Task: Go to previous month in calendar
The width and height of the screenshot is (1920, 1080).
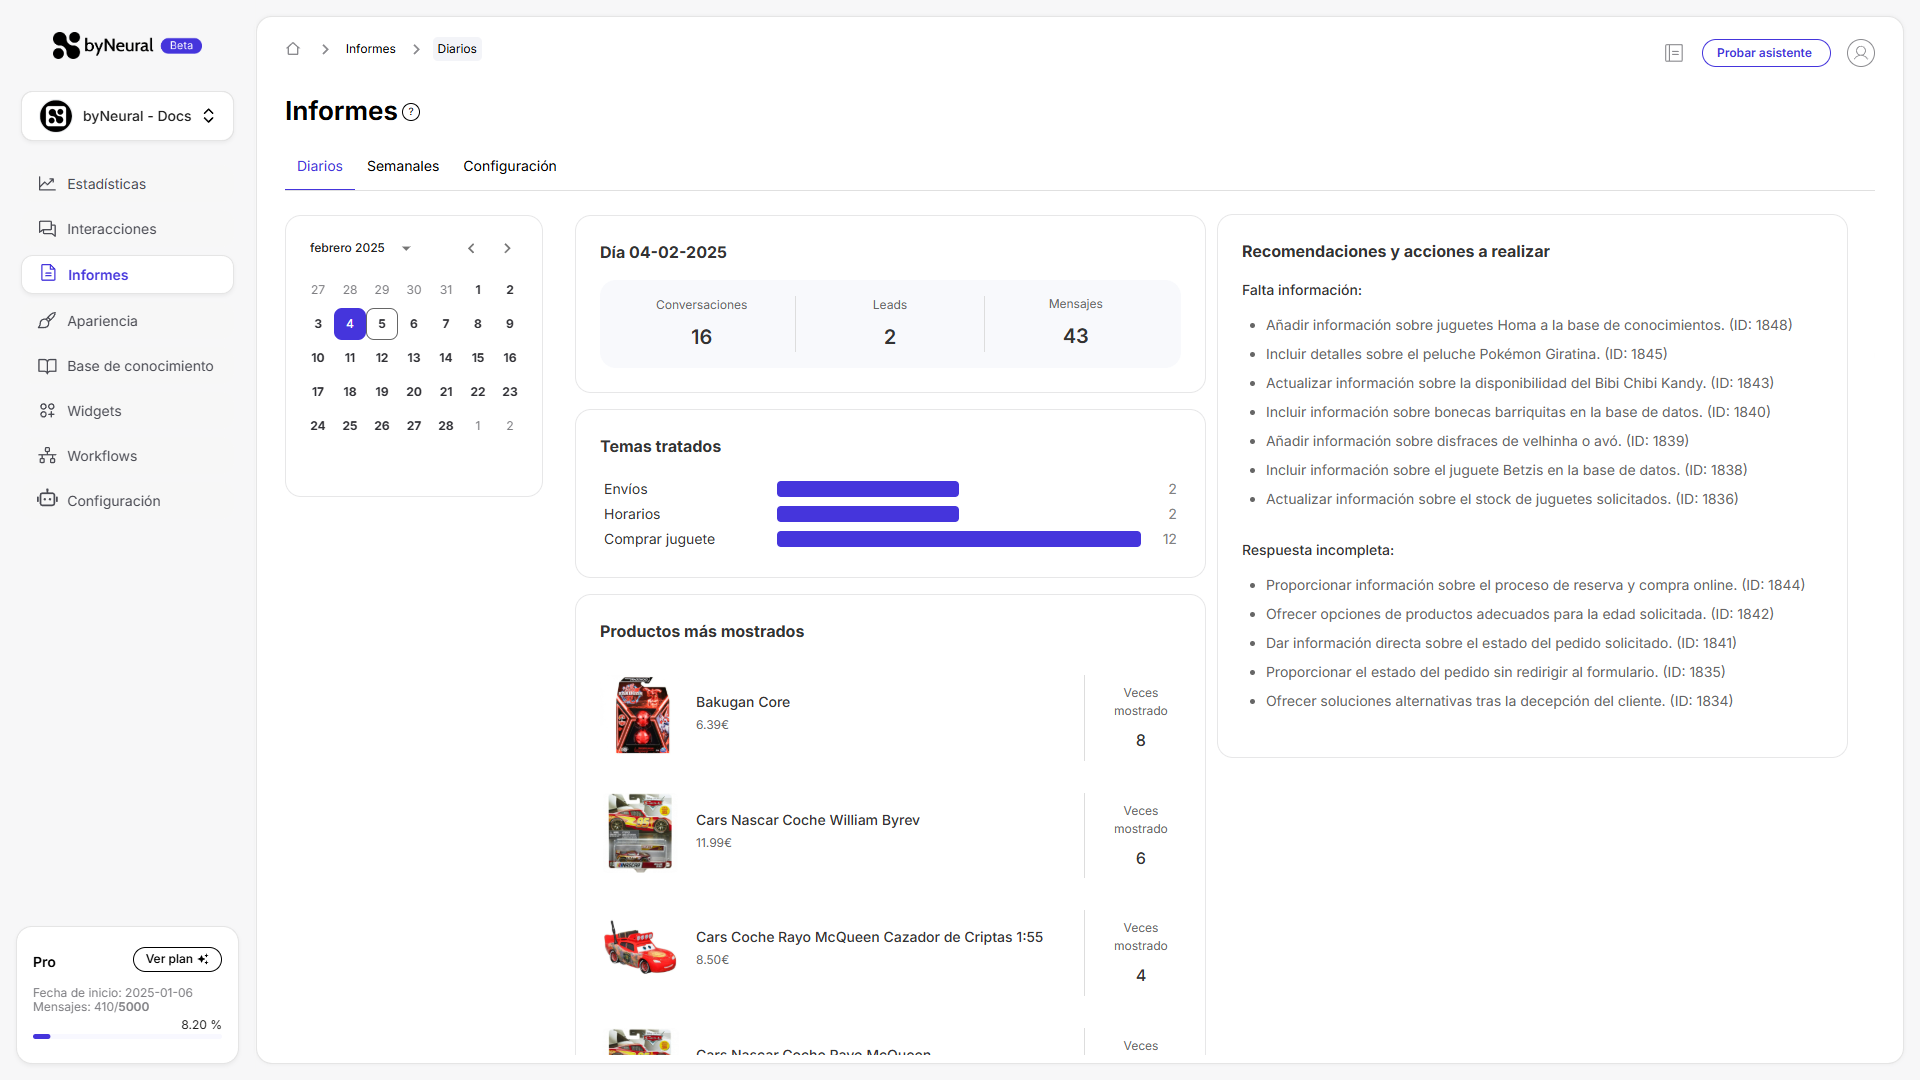Action: (471, 248)
